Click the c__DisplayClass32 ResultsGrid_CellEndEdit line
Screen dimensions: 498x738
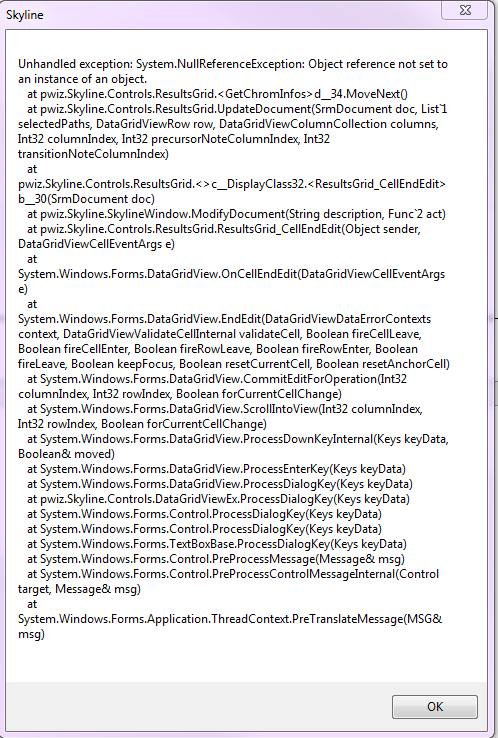click(232, 184)
